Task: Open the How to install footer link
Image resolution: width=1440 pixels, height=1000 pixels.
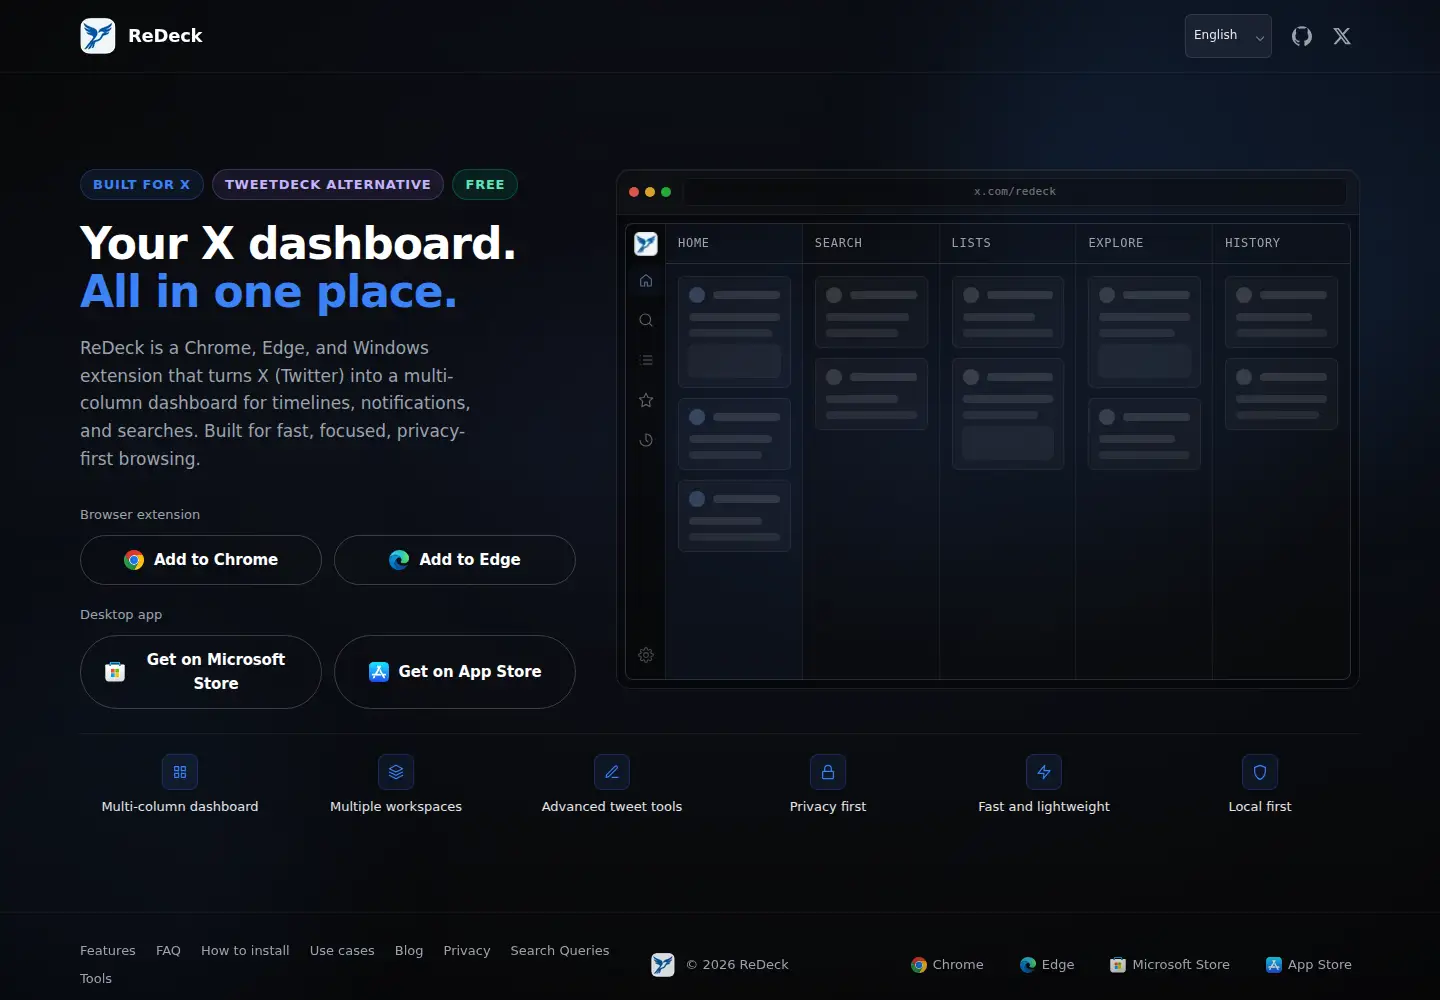Action: [x=245, y=951]
